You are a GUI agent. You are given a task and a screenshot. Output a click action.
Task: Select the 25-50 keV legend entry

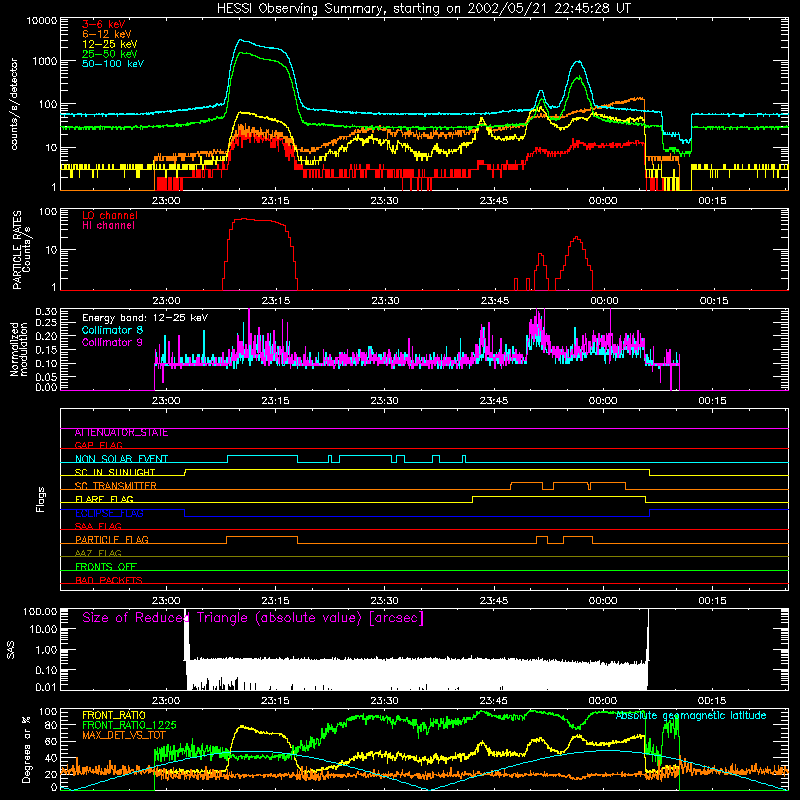point(109,54)
